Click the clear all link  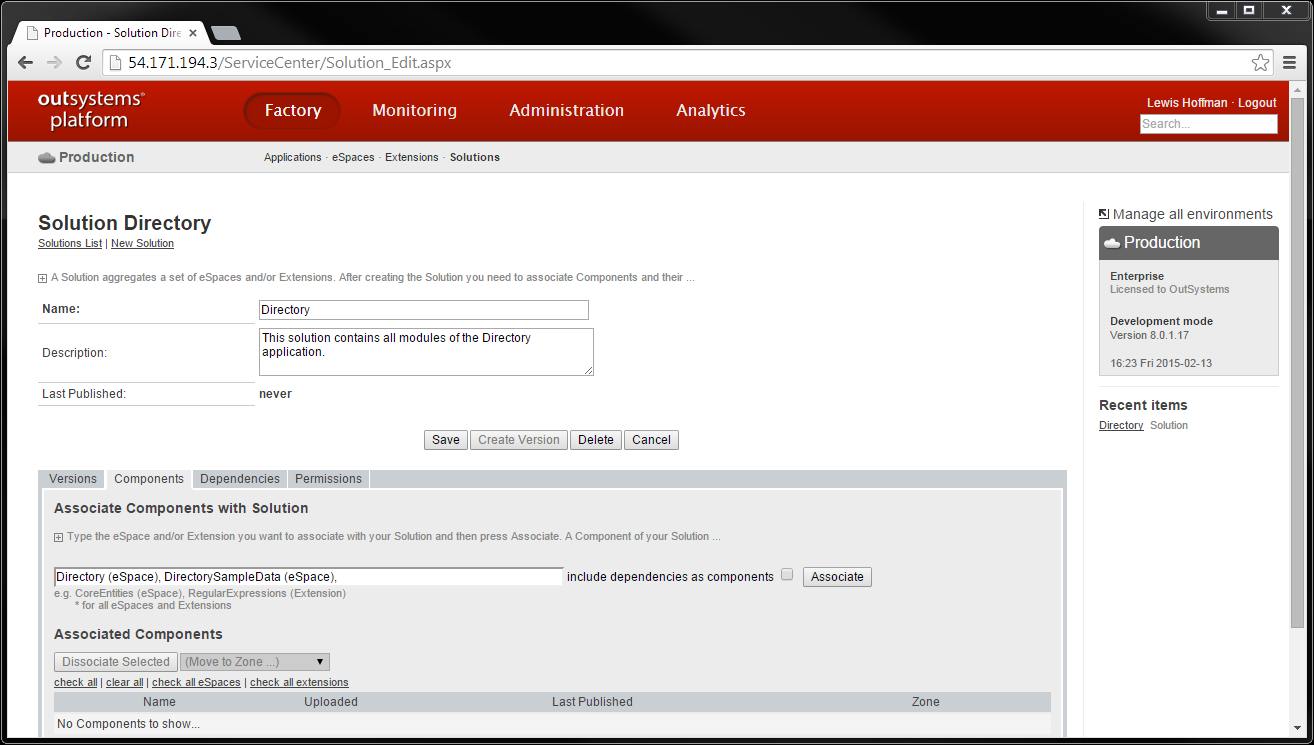[x=125, y=682]
